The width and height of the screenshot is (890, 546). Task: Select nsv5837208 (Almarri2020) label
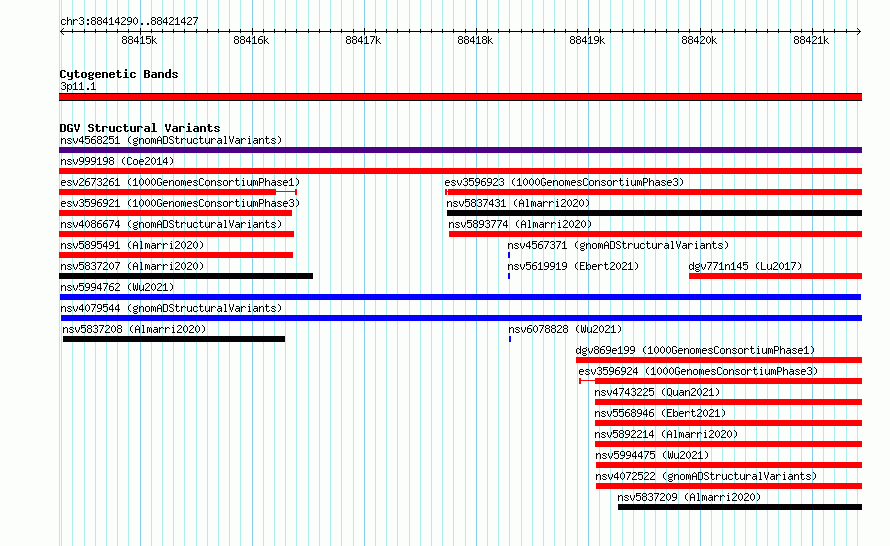(134, 329)
